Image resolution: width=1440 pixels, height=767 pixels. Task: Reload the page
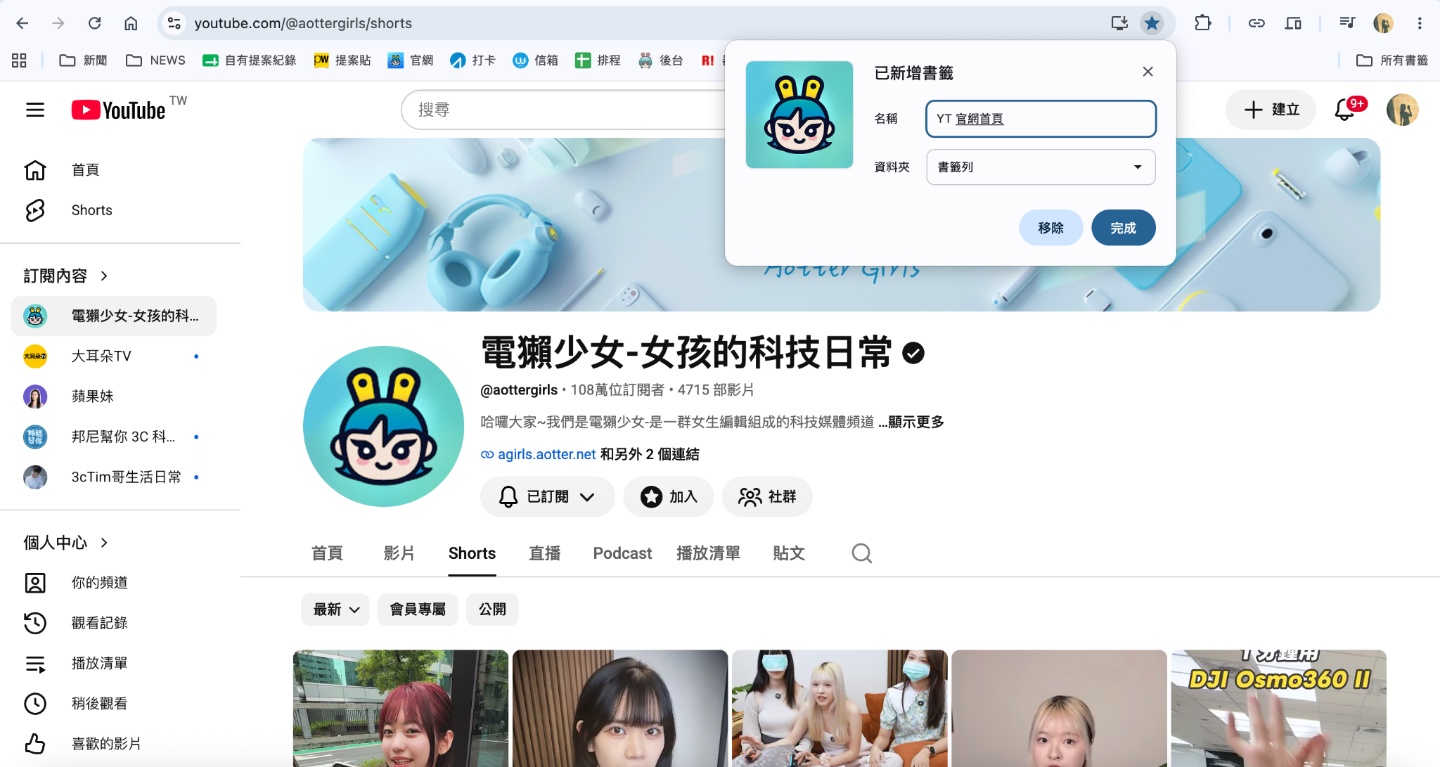pyautogui.click(x=94, y=23)
